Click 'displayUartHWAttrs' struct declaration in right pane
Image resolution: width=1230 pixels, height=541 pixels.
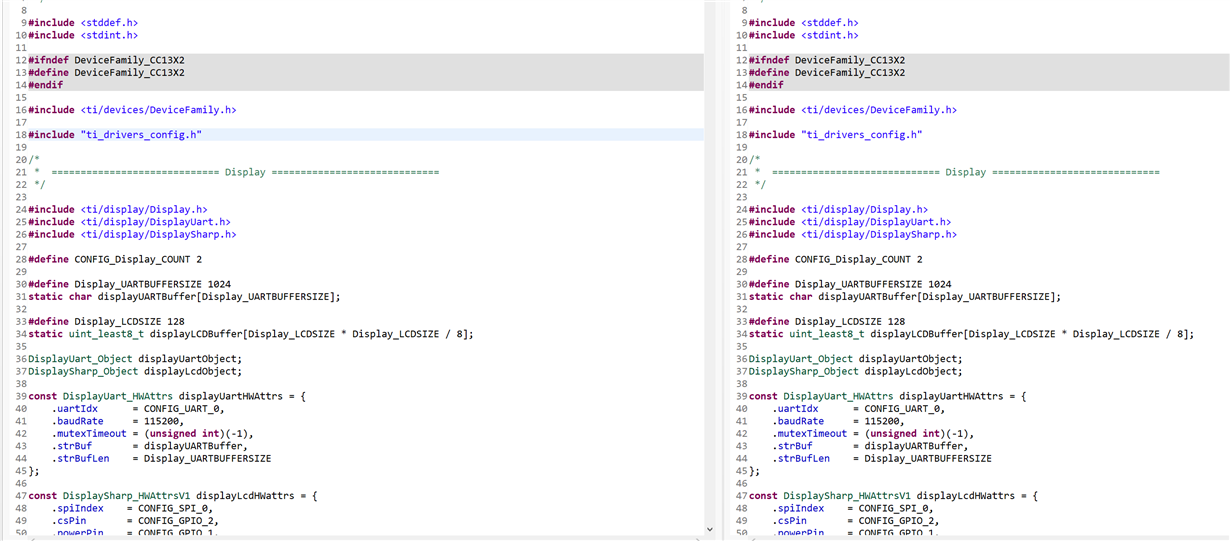887,397
